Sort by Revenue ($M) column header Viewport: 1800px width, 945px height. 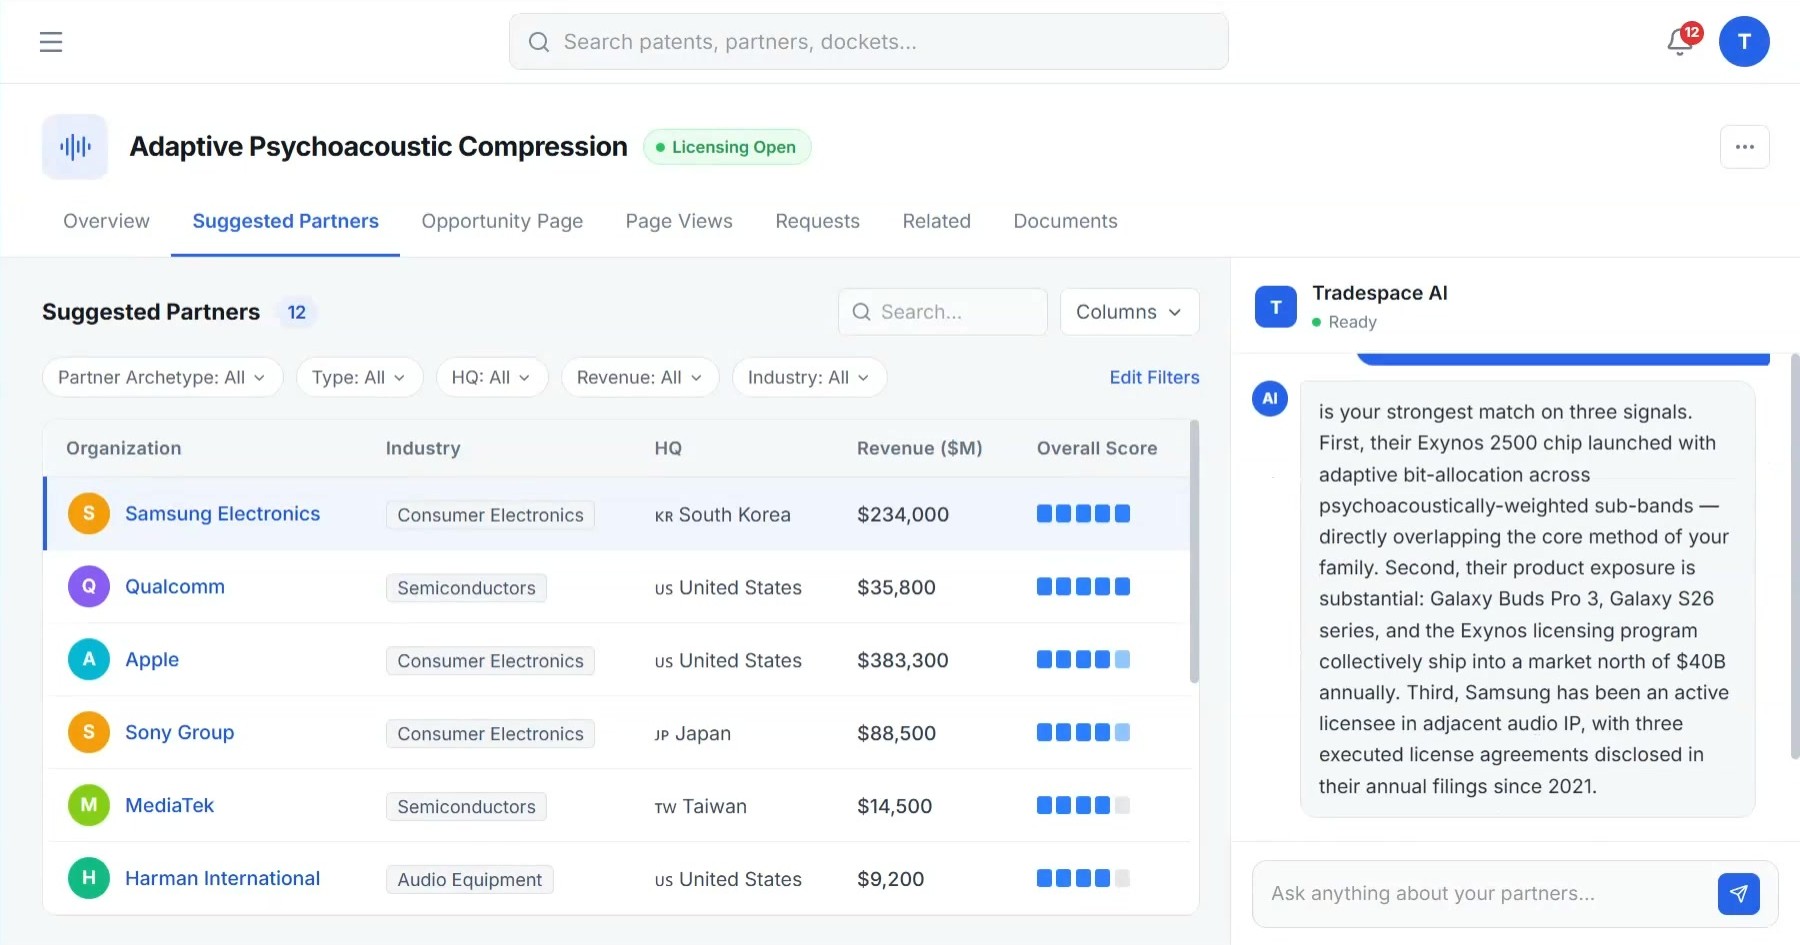pyautogui.click(x=919, y=449)
